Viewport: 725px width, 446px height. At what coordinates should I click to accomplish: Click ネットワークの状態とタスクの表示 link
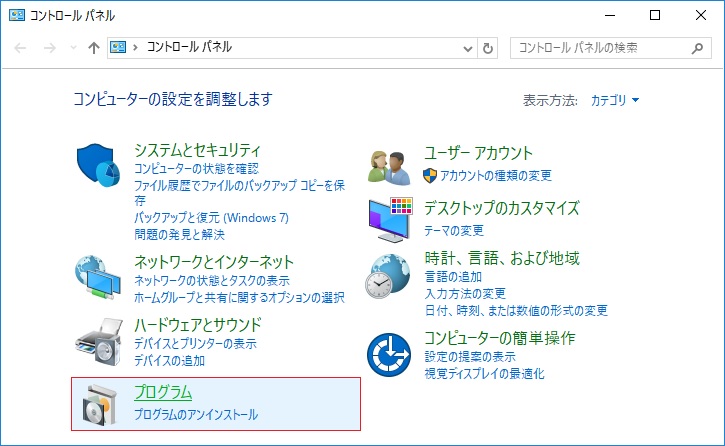tap(212, 281)
